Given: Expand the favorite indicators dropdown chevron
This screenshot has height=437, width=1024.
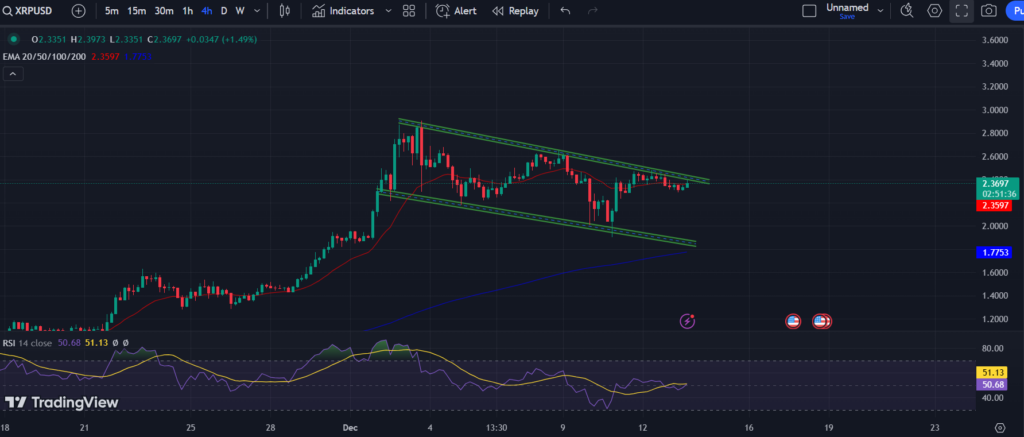Looking at the screenshot, I should [x=389, y=11].
